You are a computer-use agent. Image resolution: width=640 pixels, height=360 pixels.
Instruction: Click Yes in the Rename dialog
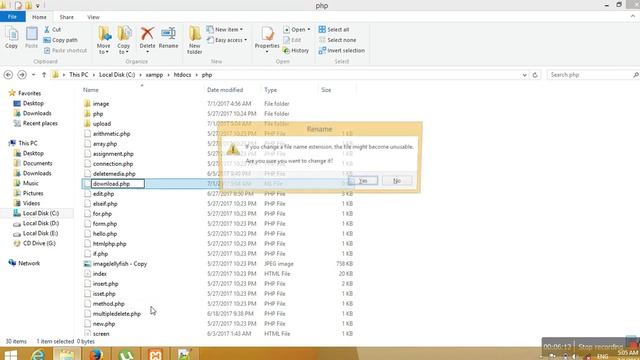coord(363,180)
